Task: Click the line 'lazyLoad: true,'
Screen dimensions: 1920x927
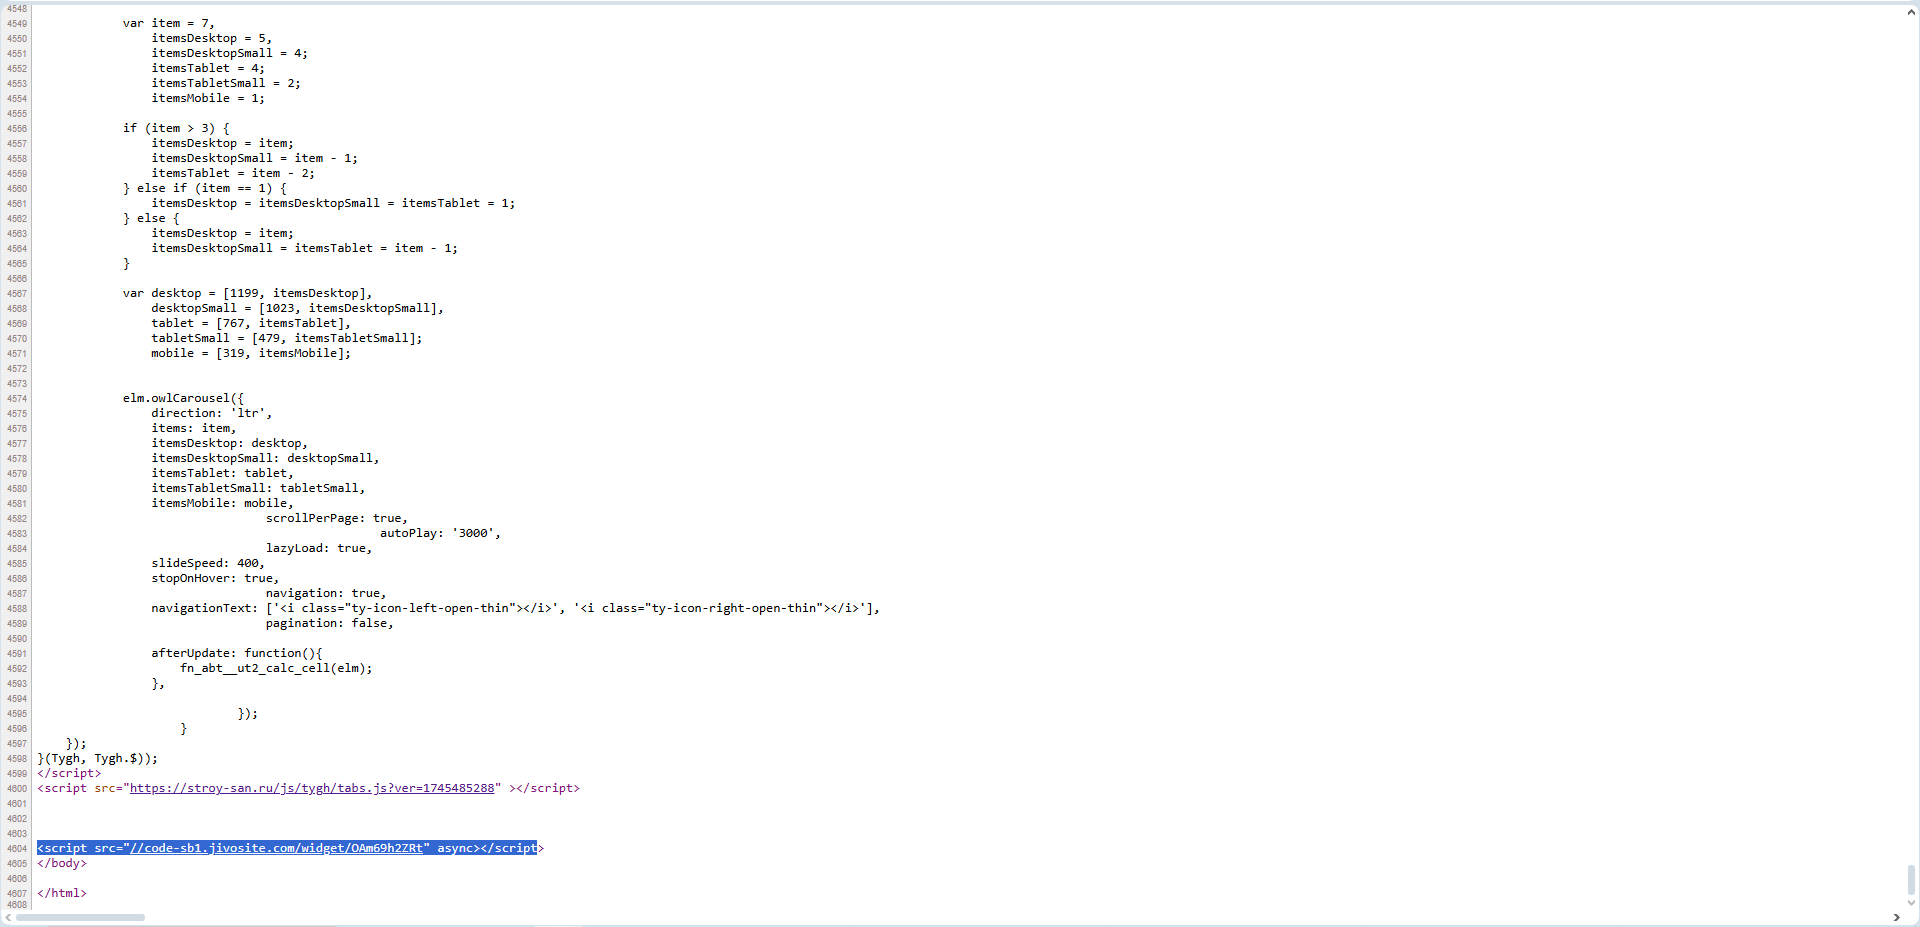Action: point(319,548)
